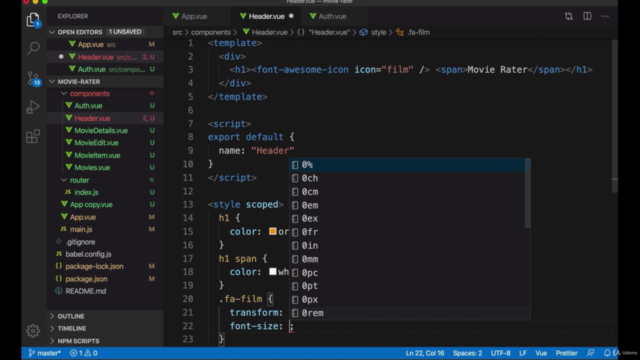
Task: Open the Manage gear menu
Action: [x=33, y=331]
